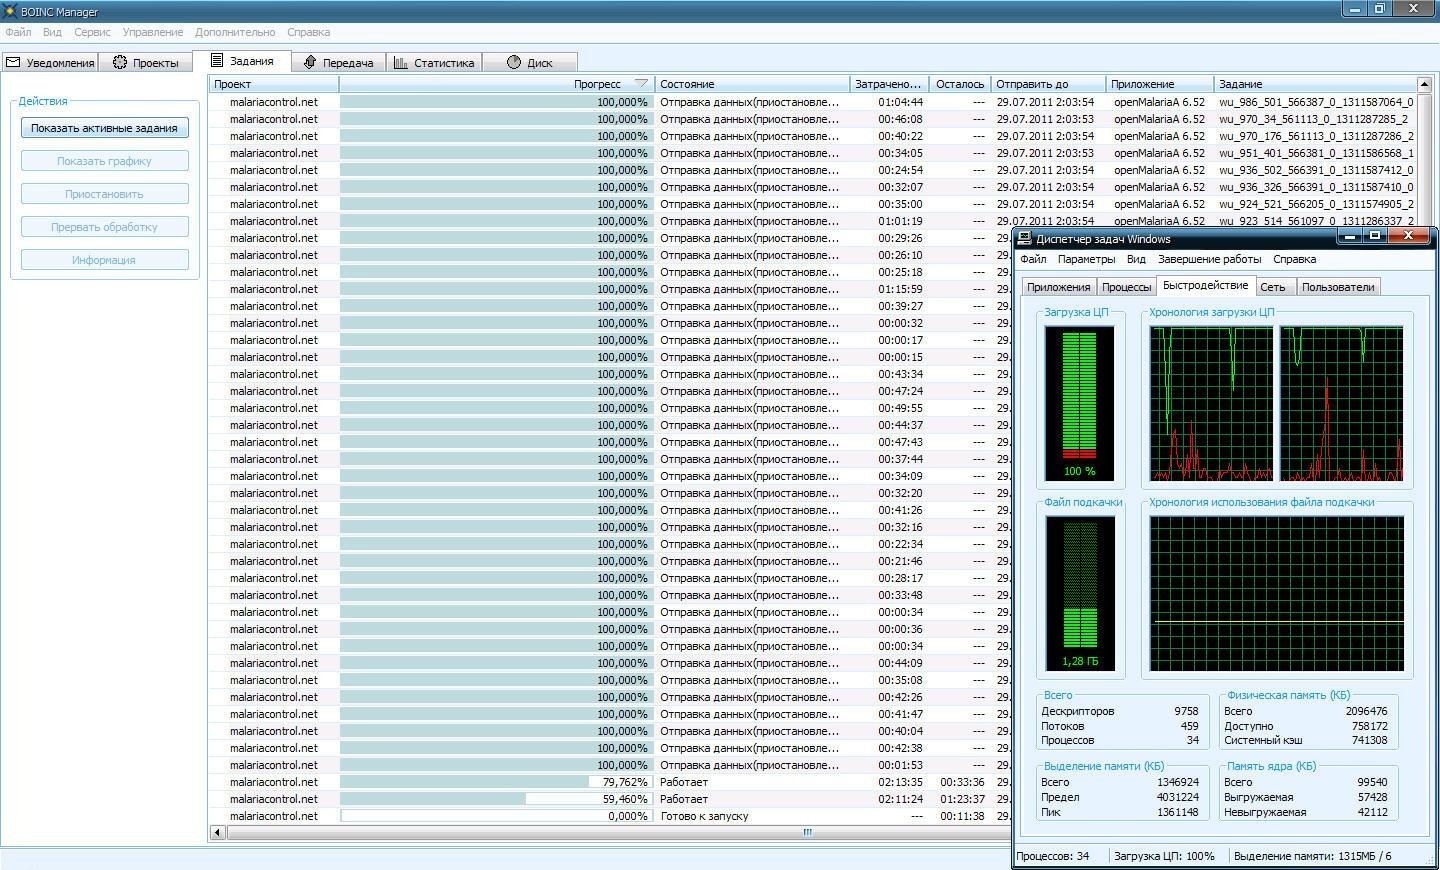This screenshot has width=1440, height=870.
Task: Open the Параметры menu in Task Manager
Action: click(x=1086, y=259)
